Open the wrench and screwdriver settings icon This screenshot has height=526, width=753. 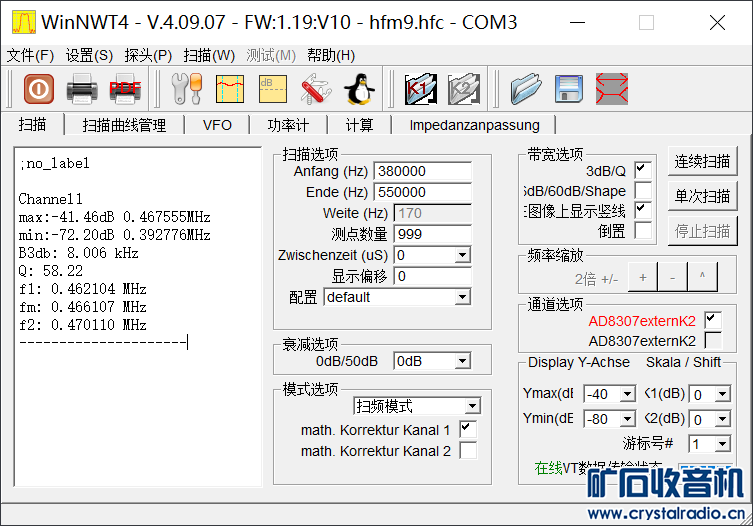pos(187,88)
